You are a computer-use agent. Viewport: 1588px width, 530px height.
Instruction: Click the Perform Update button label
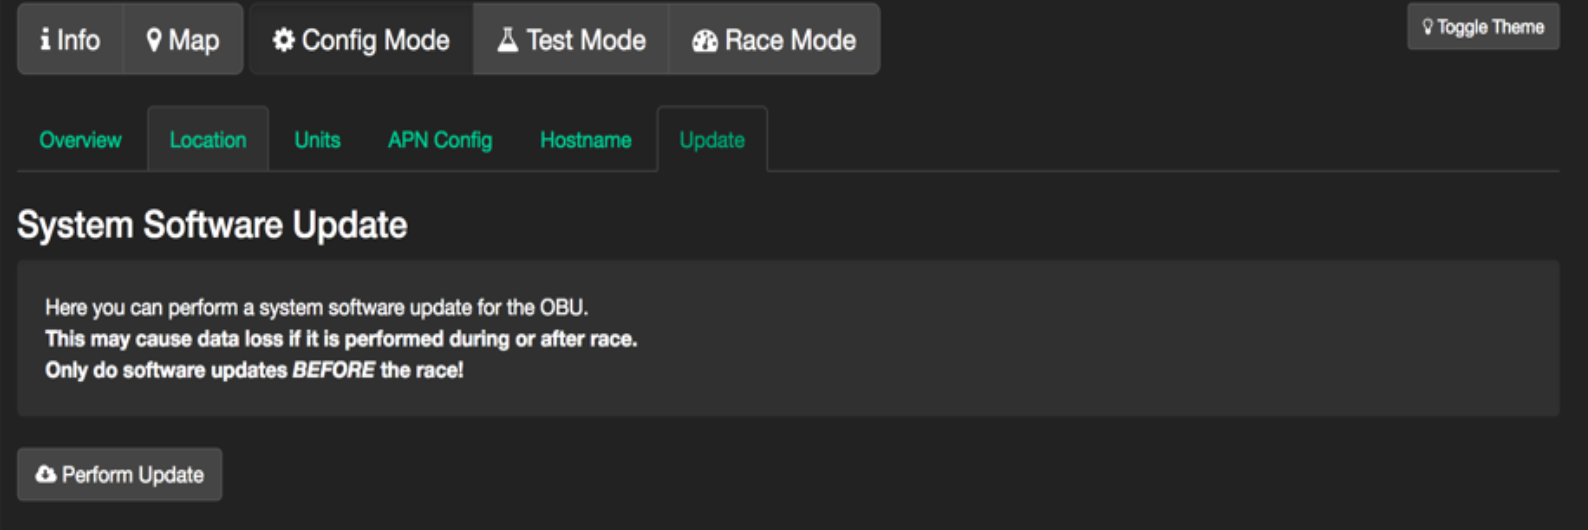pyautogui.click(x=133, y=475)
